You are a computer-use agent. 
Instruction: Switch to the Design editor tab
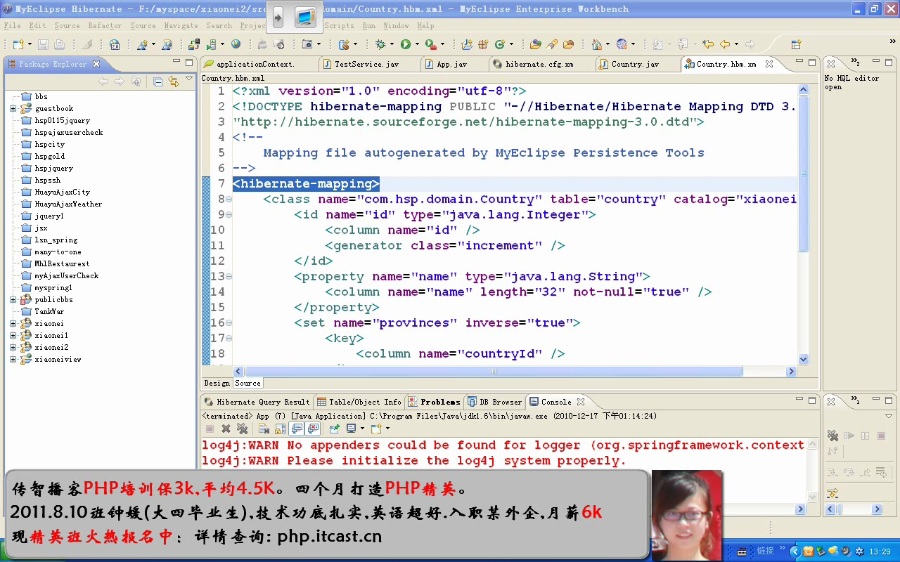coord(216,383)
